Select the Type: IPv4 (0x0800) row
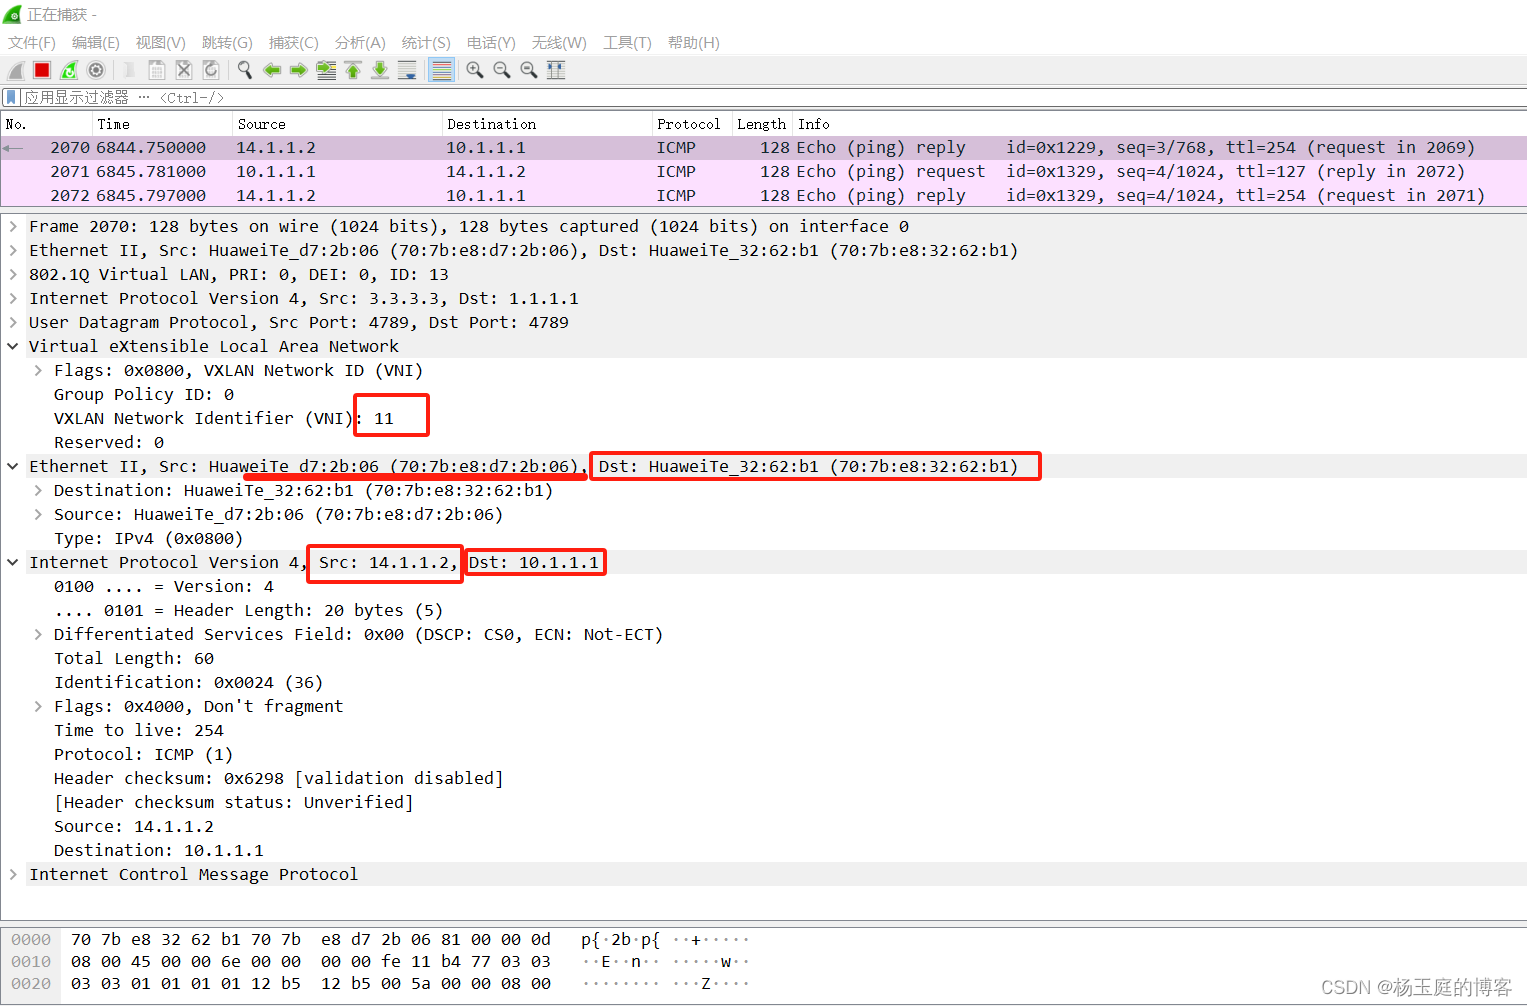 point(148,539)
